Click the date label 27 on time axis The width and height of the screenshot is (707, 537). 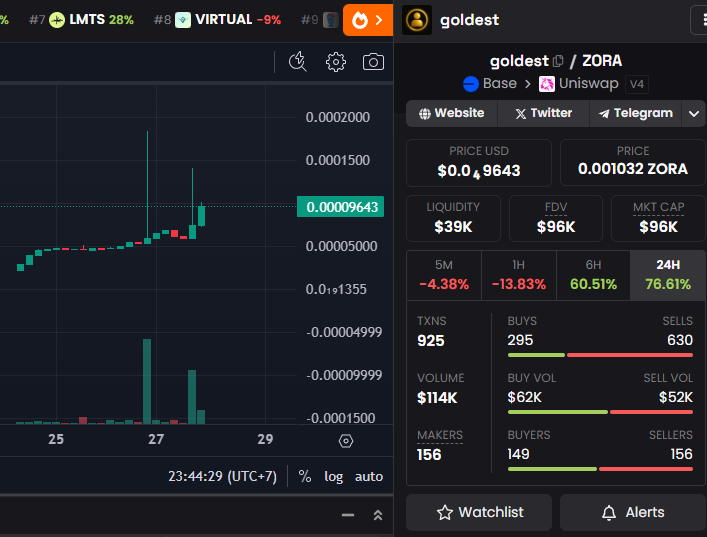(156, 439)
